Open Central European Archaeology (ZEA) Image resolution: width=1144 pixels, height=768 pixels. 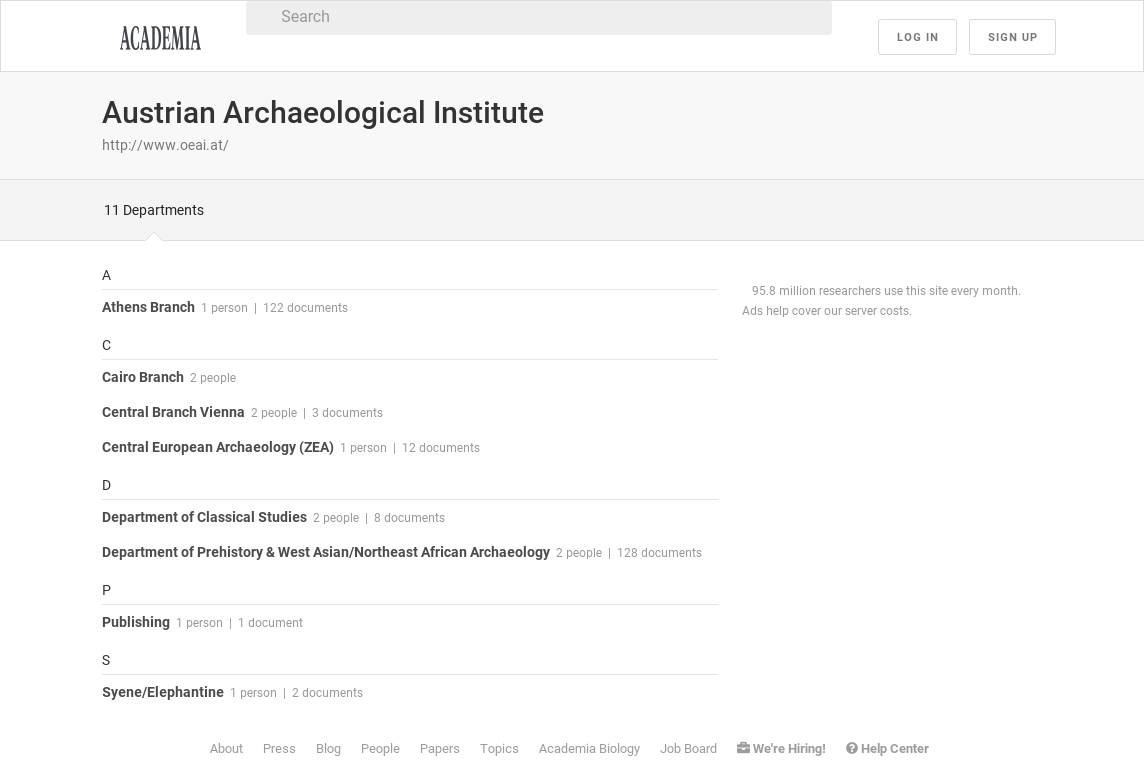point(218,447)
